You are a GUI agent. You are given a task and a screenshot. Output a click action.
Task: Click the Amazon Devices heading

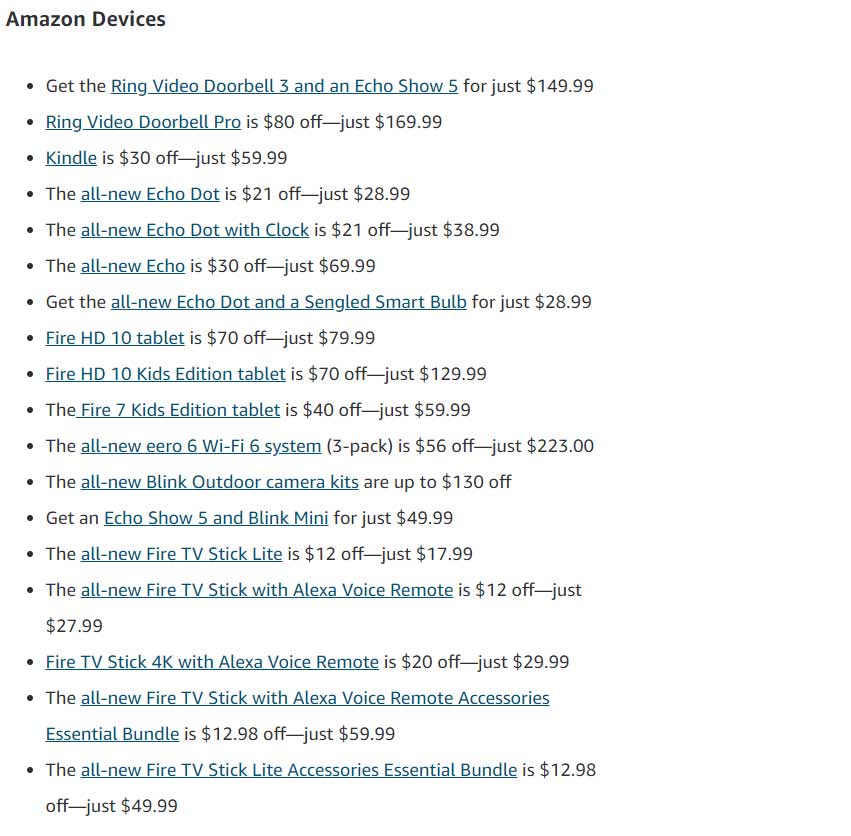(x=86, y=19)
